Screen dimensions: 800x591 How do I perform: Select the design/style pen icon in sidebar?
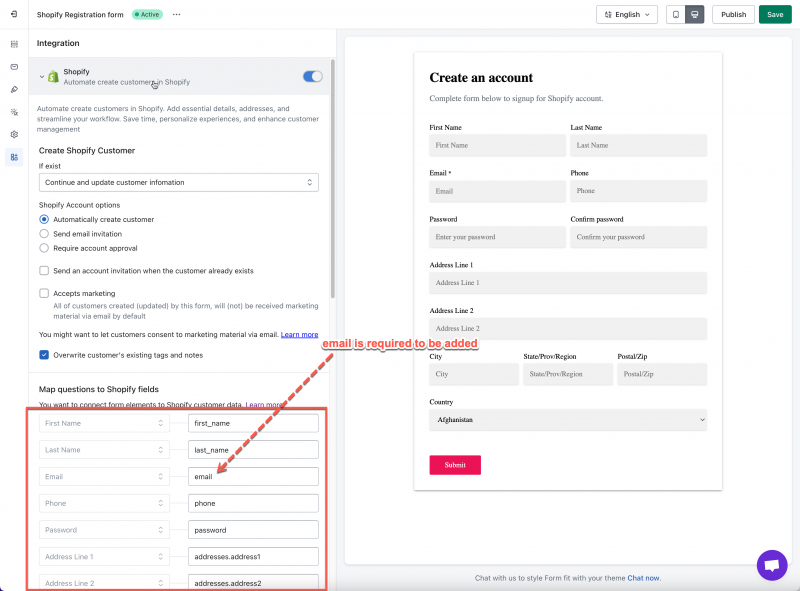14,89
